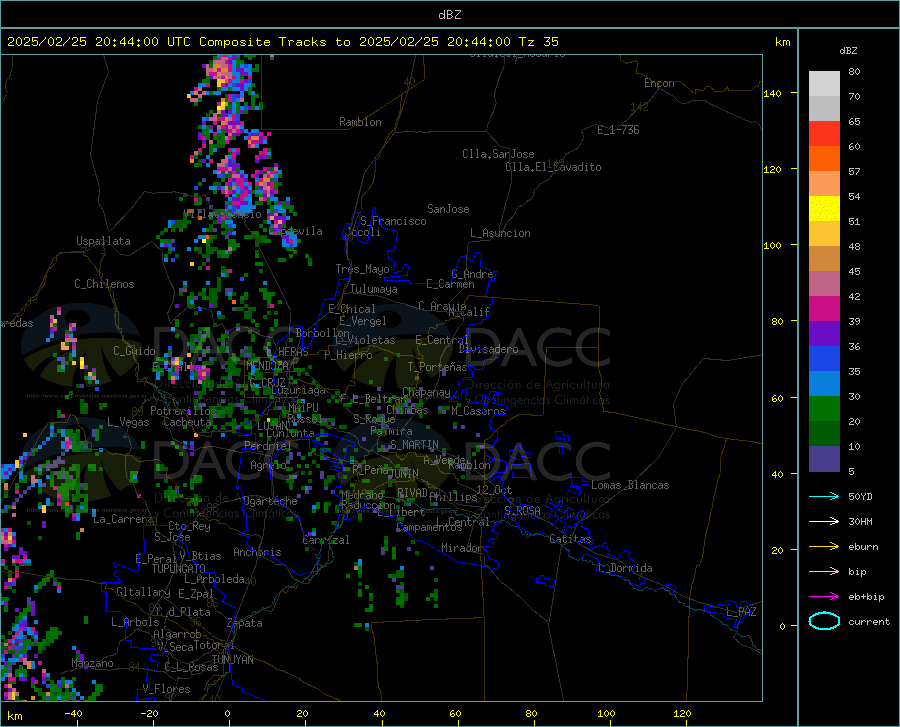This screenshot has width=900, height=727.
Task: Click the yellow 51 dBZ legend swatch
Action: click(x=824, y=209)
